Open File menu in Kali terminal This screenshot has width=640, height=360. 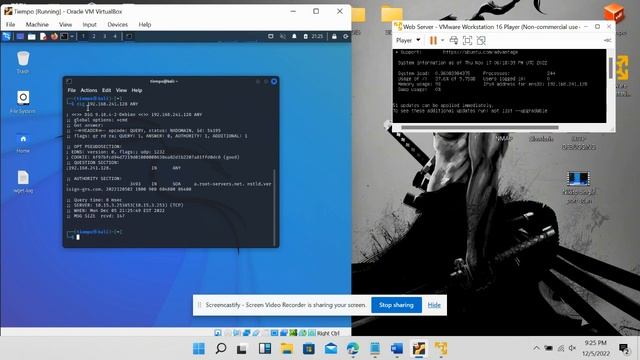pos(72,90)
